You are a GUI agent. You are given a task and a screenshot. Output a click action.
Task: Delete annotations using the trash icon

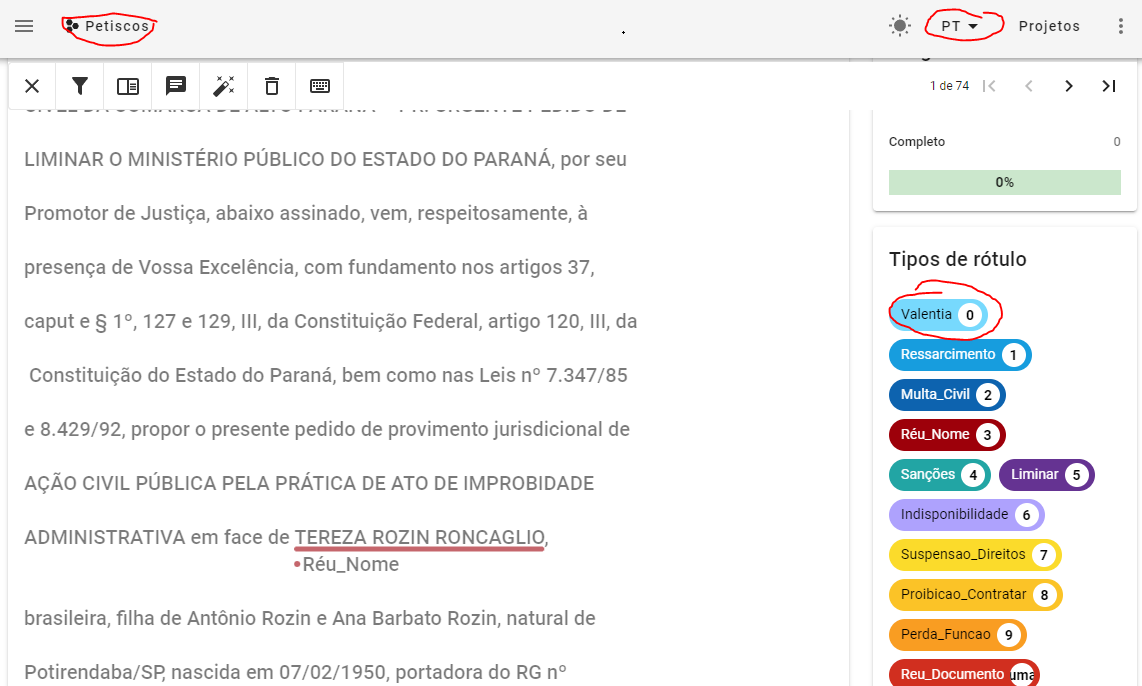pos(271,86)
